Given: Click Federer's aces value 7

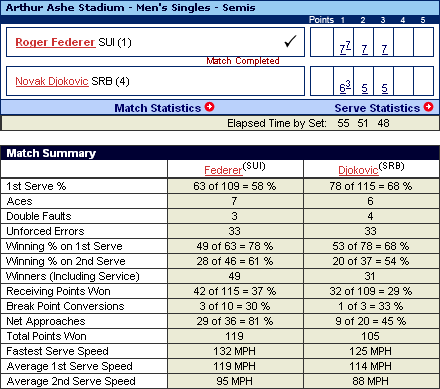Looking at the screenshot, I should pyautogui.click(x=235, y=201).
